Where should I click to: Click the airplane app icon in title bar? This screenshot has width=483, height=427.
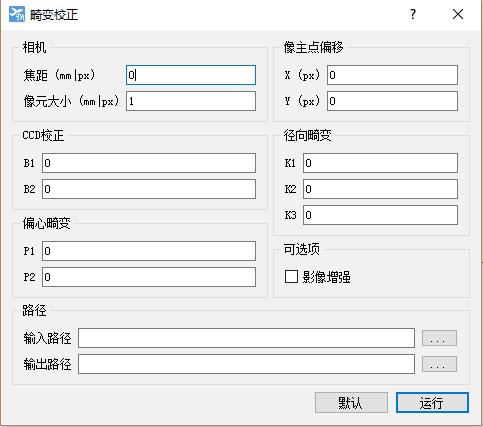[16, 14]
